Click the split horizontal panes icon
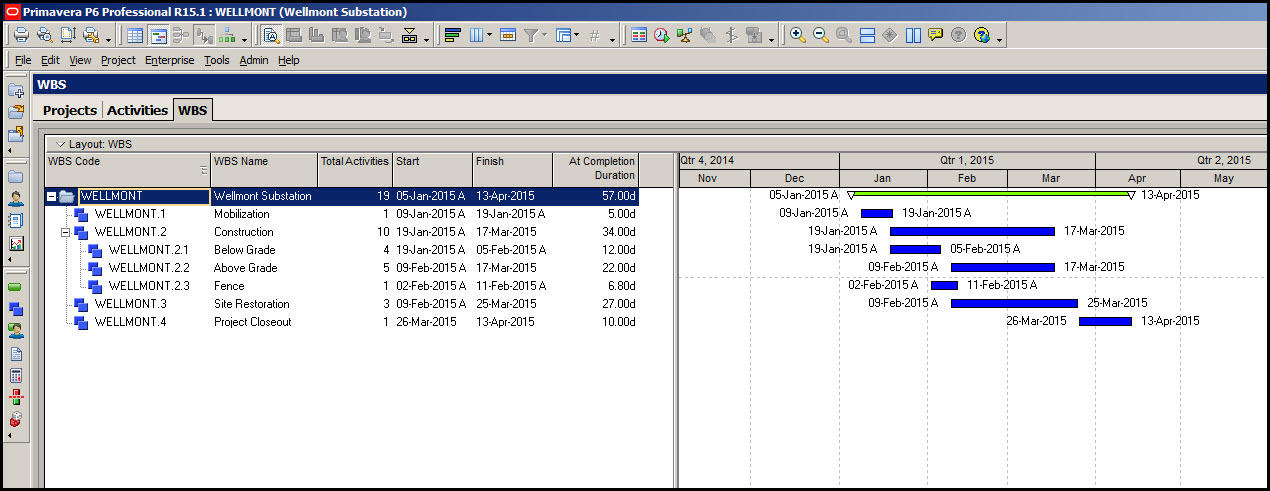Screen dimensions: 1270x491 click(x=867, y=35)
